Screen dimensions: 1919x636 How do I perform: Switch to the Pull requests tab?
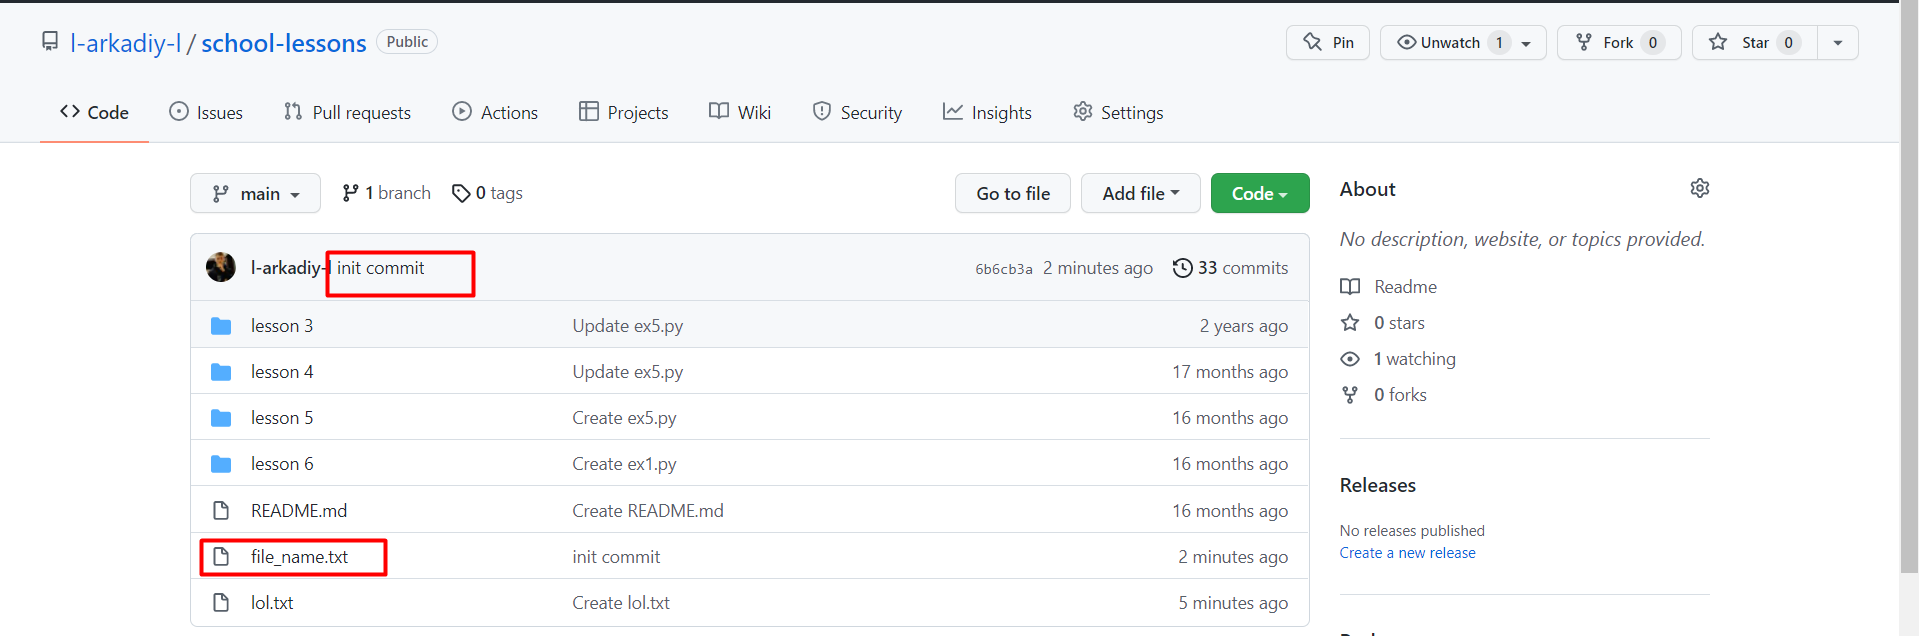[347, 112]
